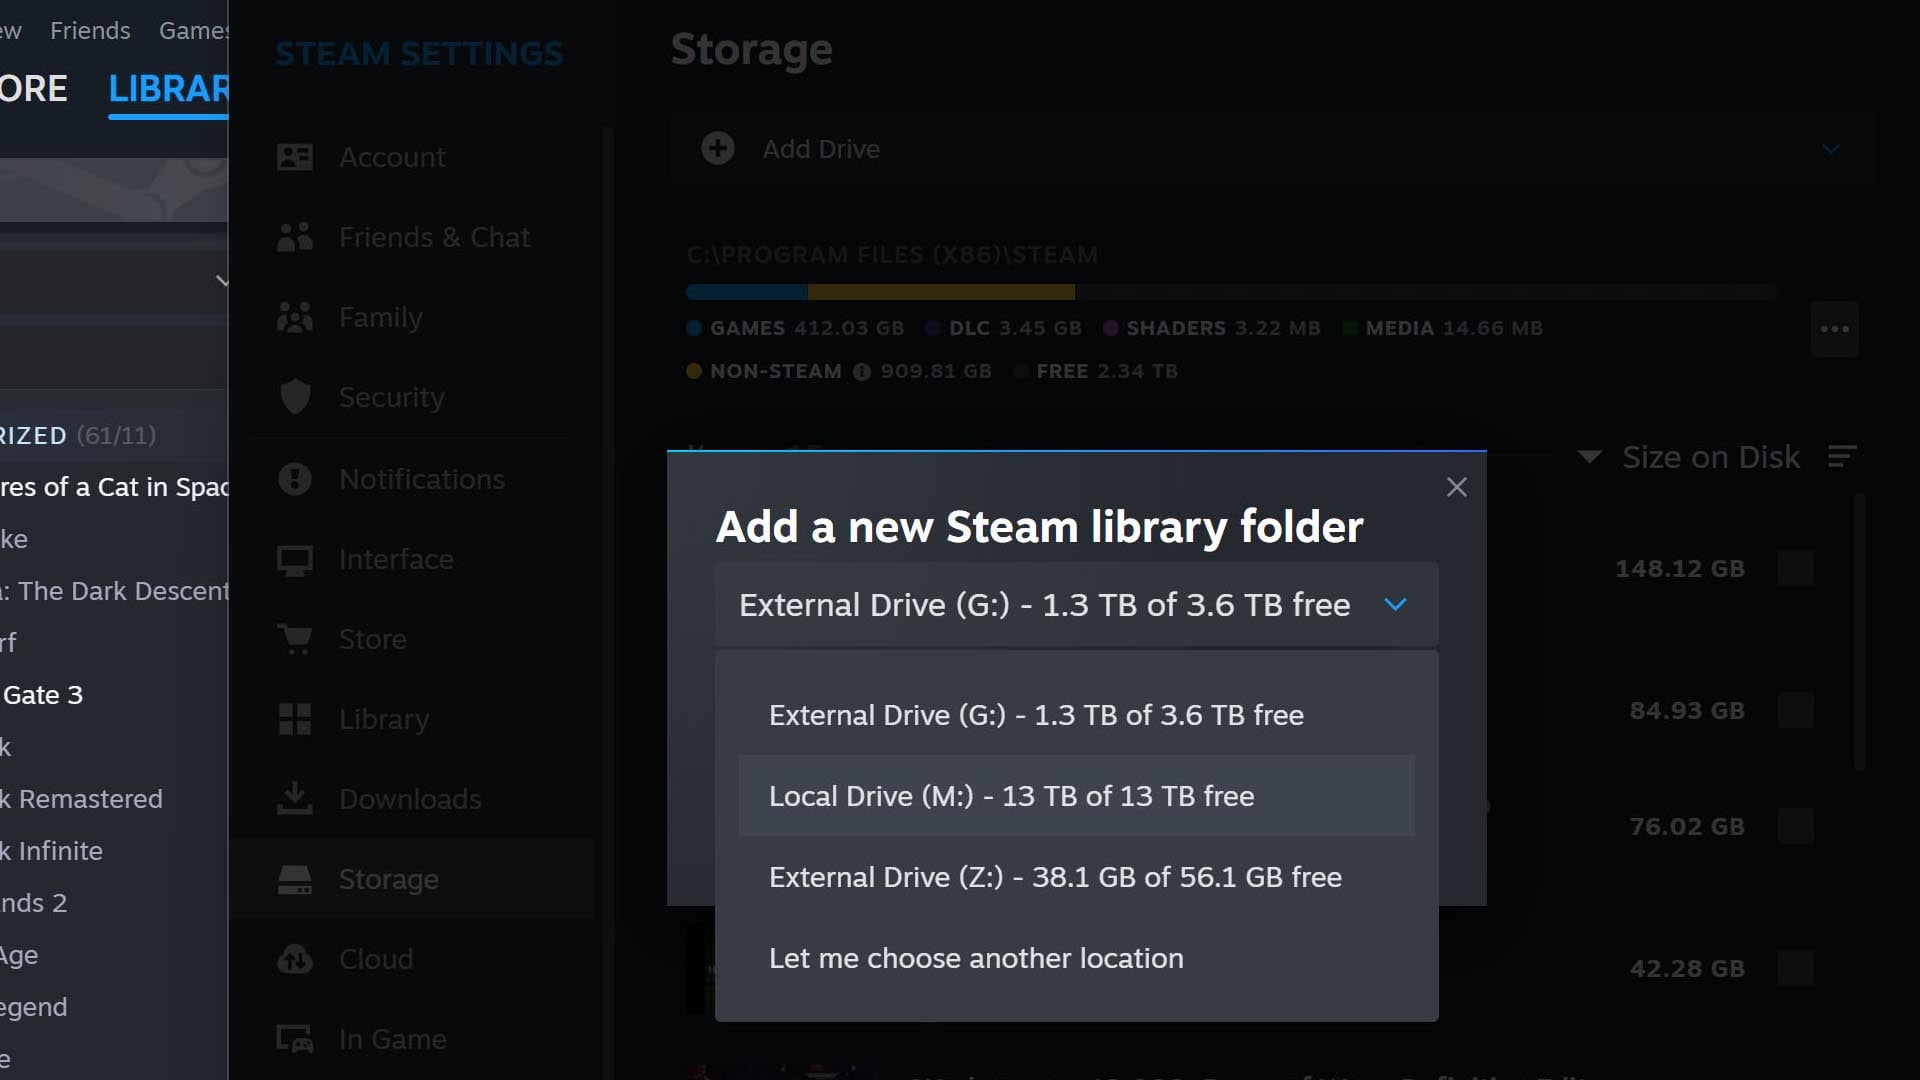Open the Security settings icon
This screenshot has height=1080, width=1920.
[295, 397]
